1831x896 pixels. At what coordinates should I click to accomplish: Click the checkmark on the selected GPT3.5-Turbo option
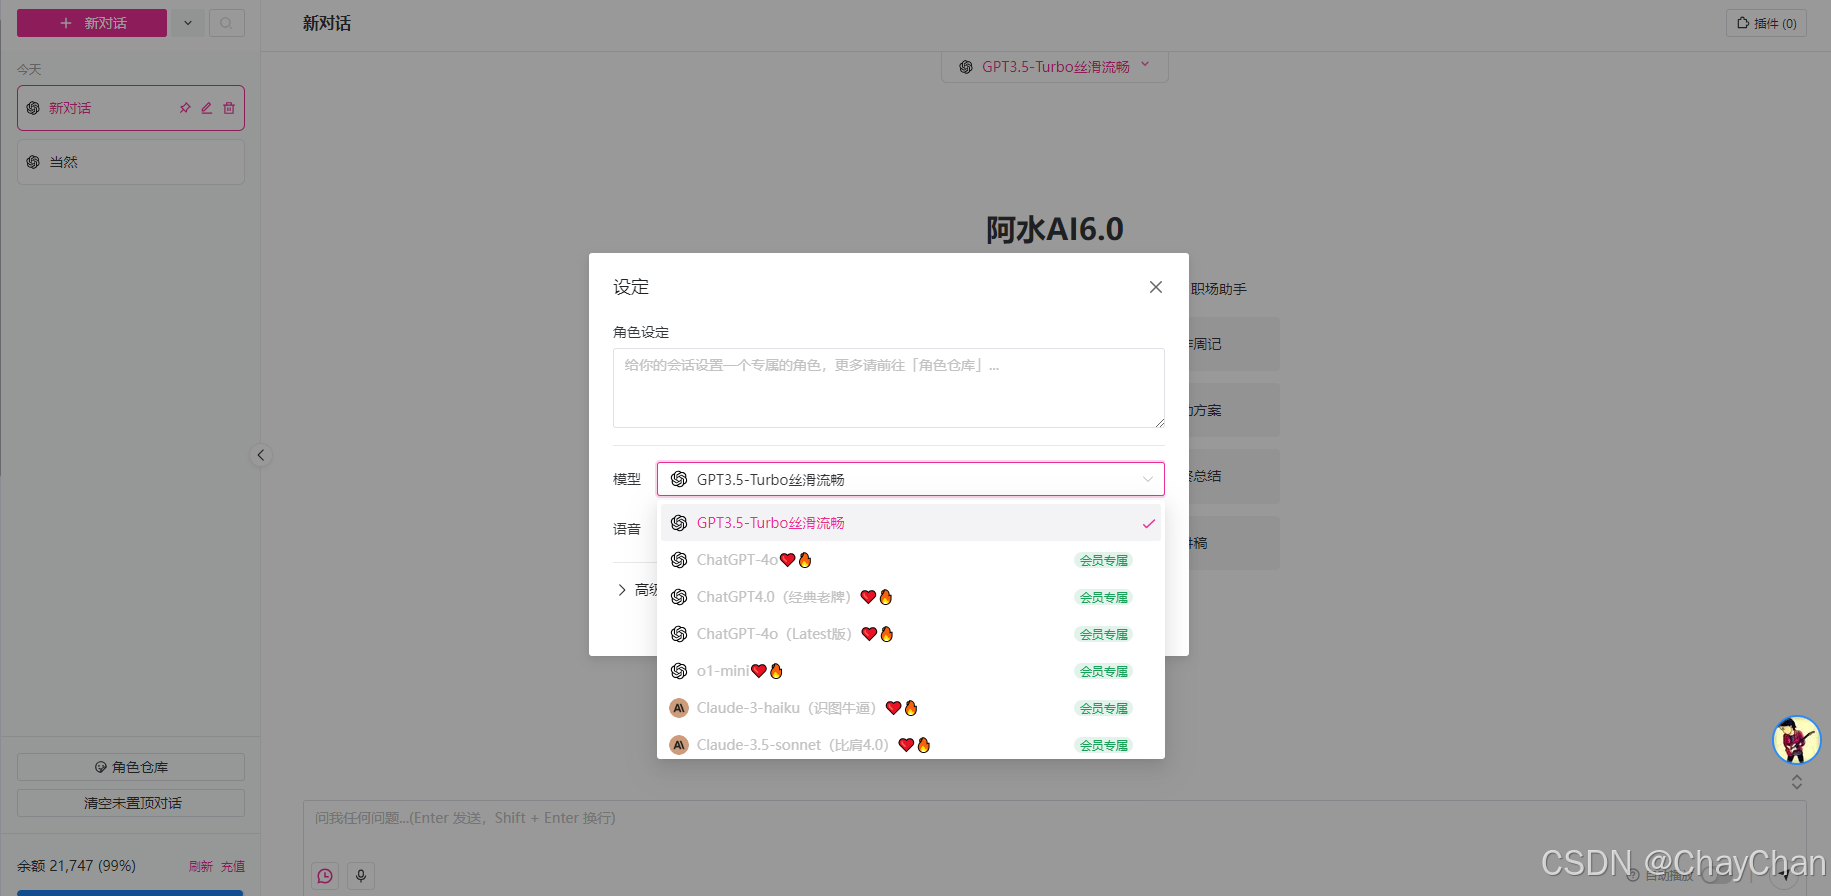1149,523
